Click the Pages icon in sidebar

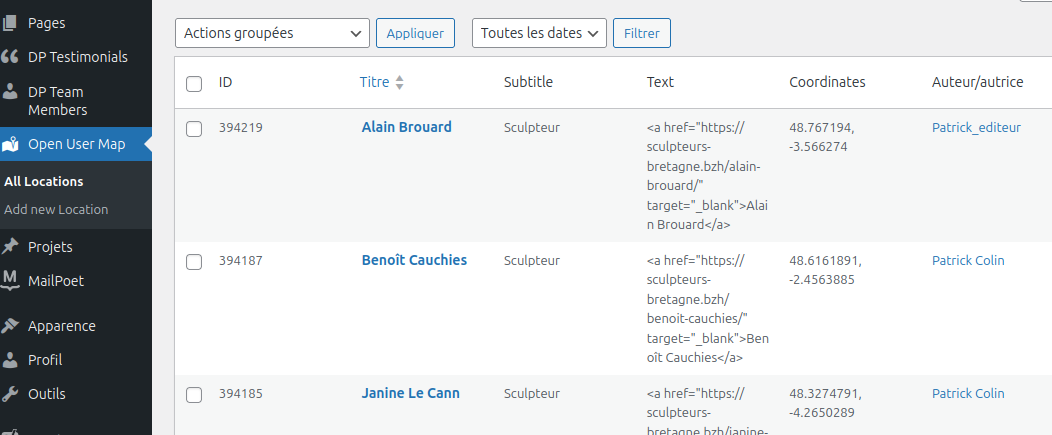pyautogui.click(x=11, y=22)
